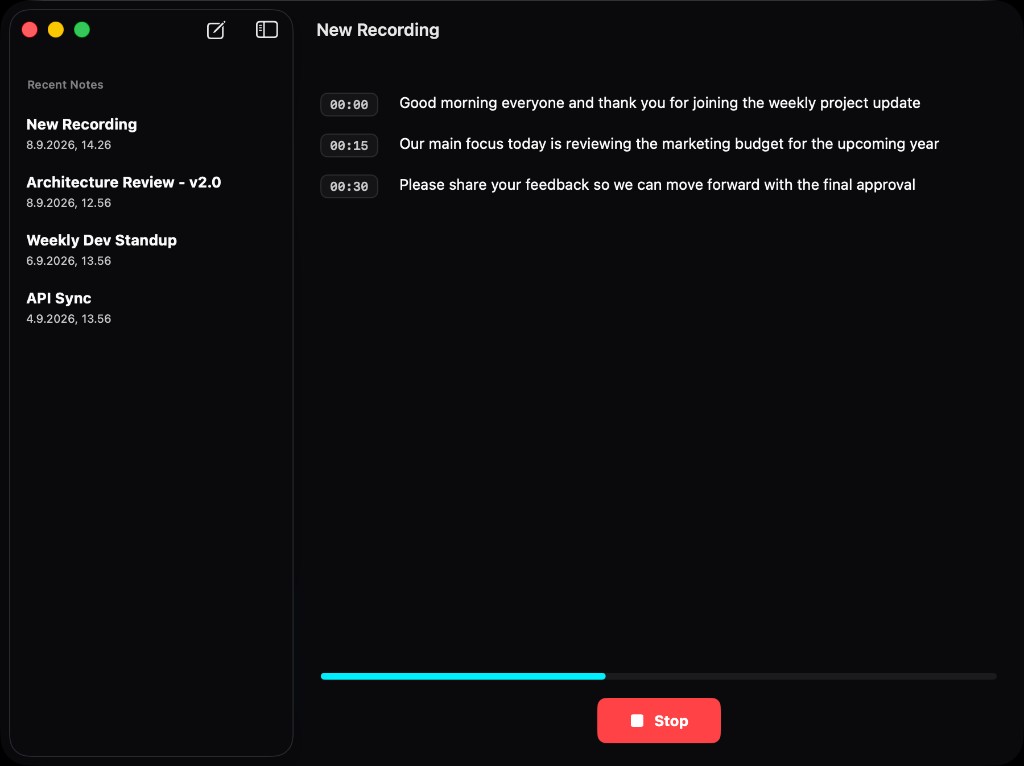Click the Recent Notes section label
This screenshot has height=766, width=1024.
(x=65, y=85)
